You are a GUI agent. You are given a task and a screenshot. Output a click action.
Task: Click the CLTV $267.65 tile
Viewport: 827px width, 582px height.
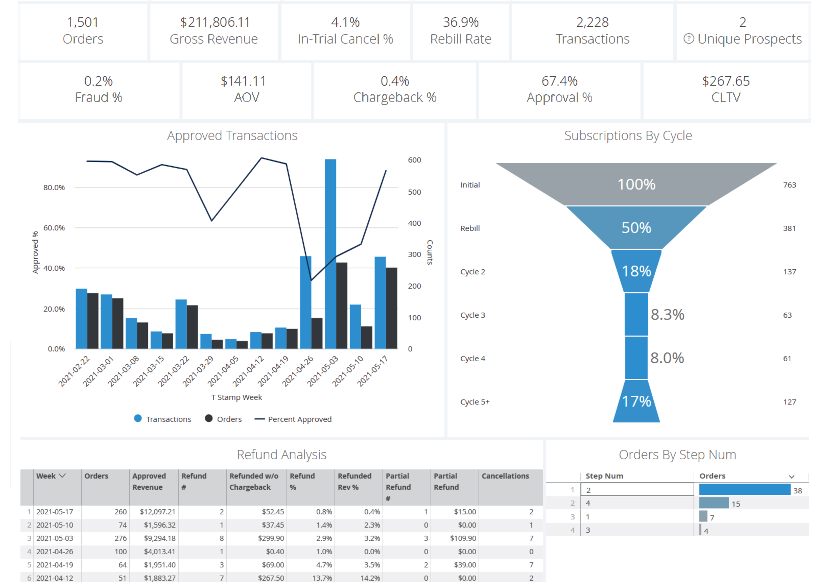pyautogui.click(x=726, y=89)
